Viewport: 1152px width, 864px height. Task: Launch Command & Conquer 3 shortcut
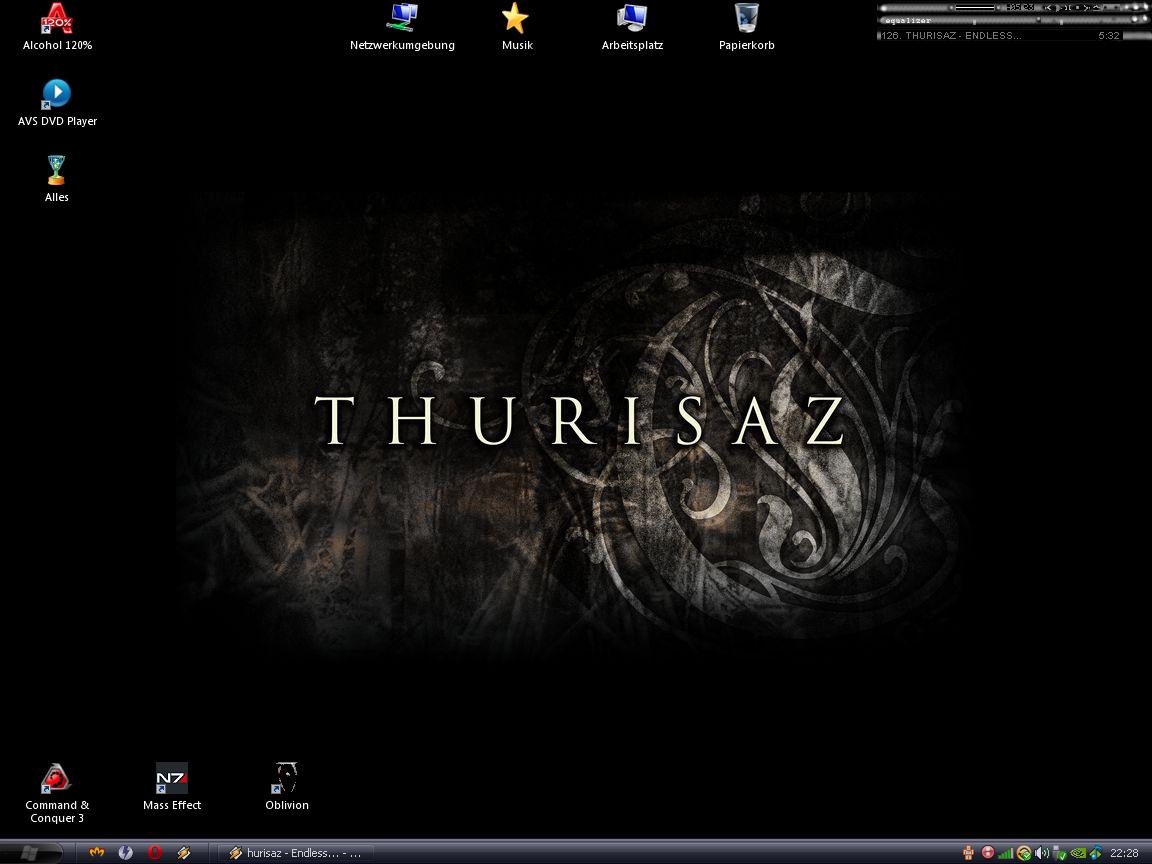57,779
